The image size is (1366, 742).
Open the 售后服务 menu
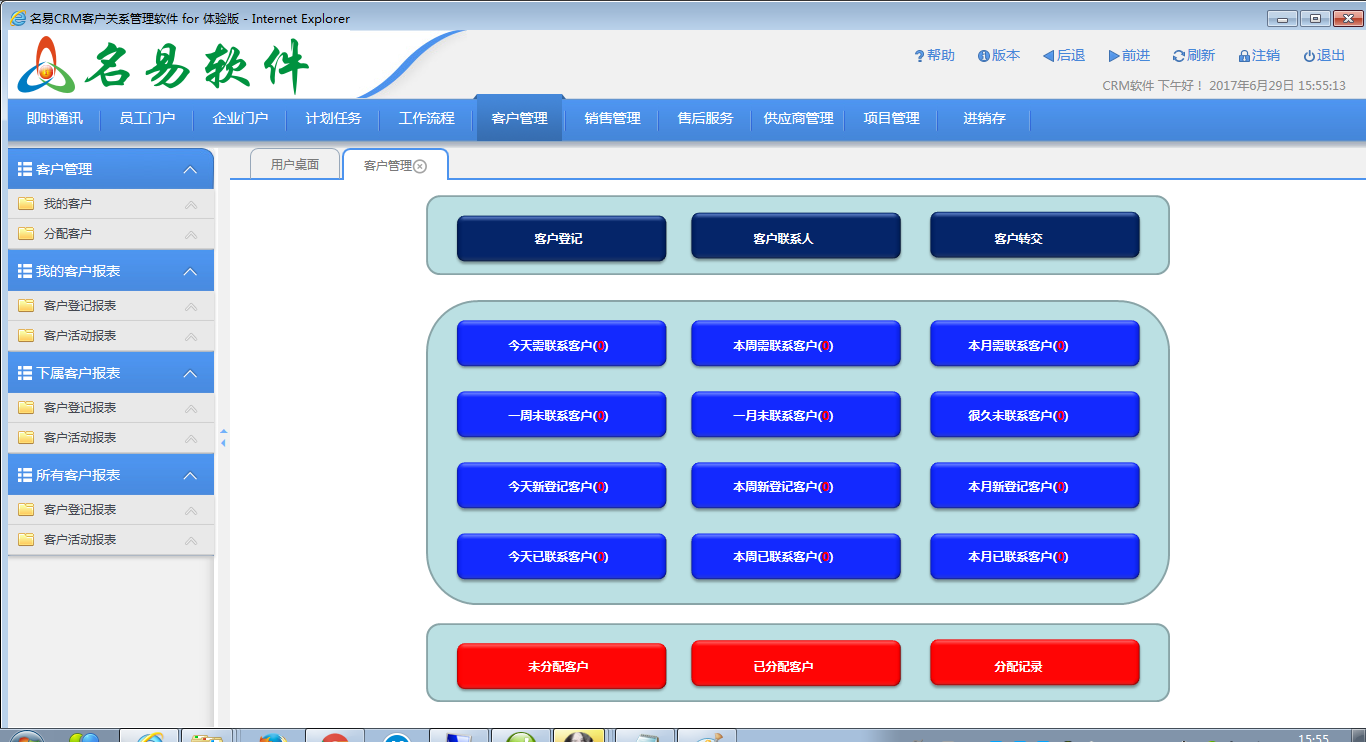click(705, 119)
